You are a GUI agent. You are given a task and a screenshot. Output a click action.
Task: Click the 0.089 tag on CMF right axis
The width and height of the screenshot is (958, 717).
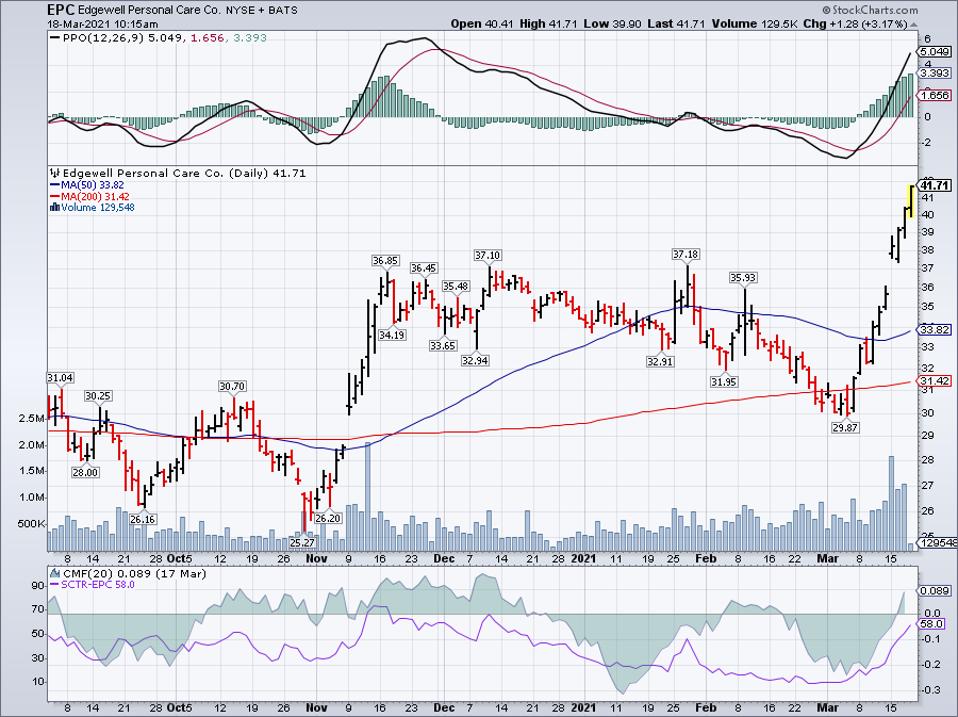(x=935, y=591)
